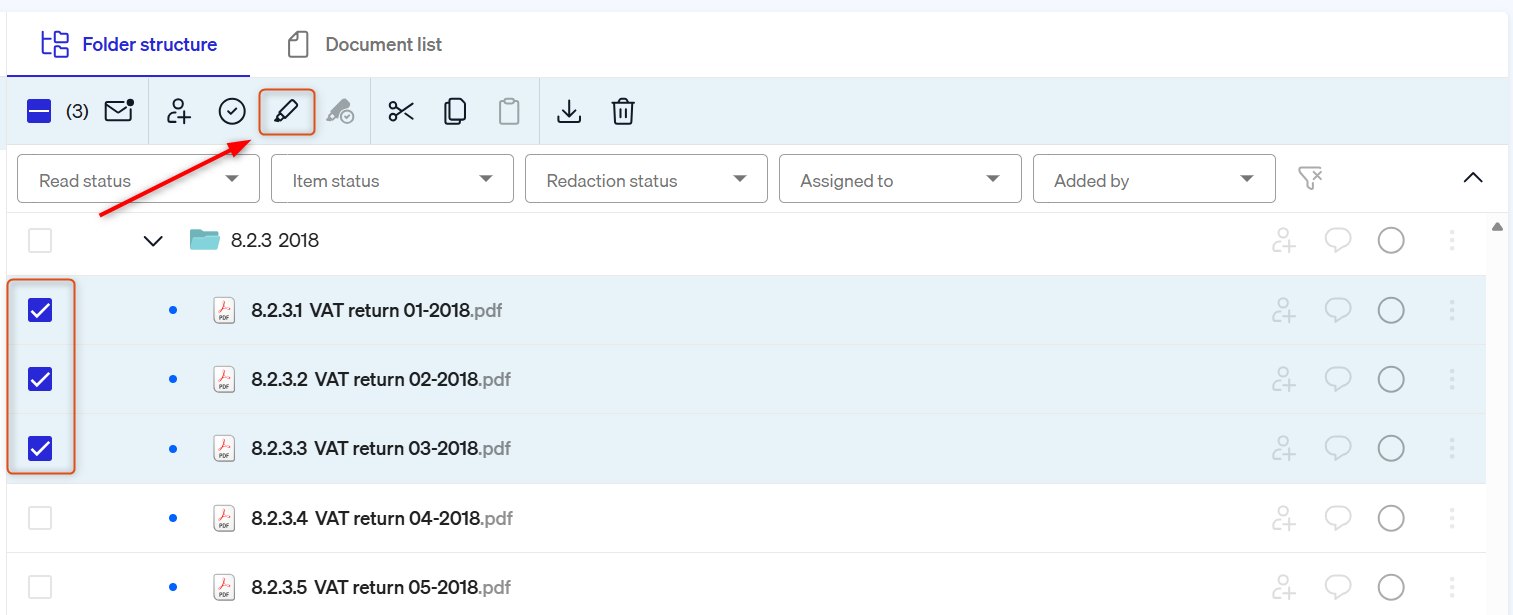The width and height of the screenshot is (1513, 615).
Task: Assign user to VAT return 04-2018
Action: 1284,518
